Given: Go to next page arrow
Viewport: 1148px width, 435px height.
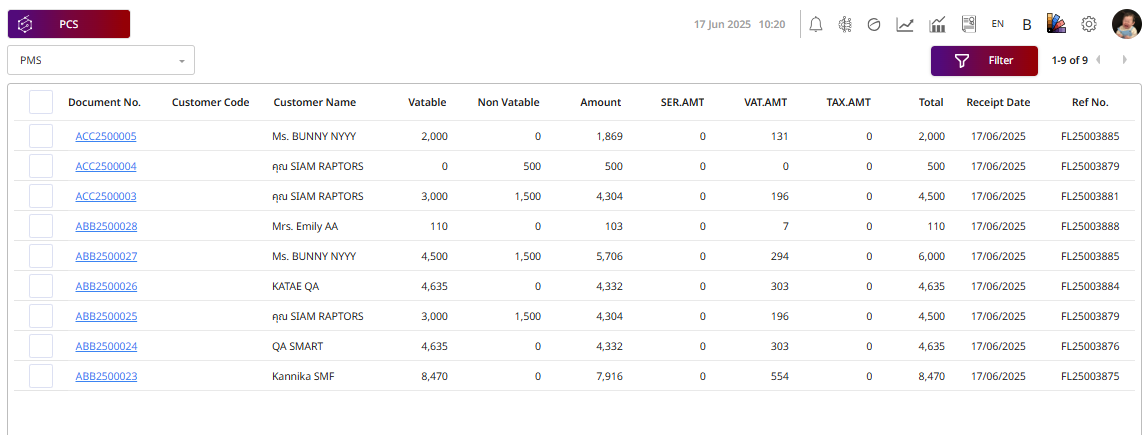Looking at the screenshot, I should [x=1125, y=60].
